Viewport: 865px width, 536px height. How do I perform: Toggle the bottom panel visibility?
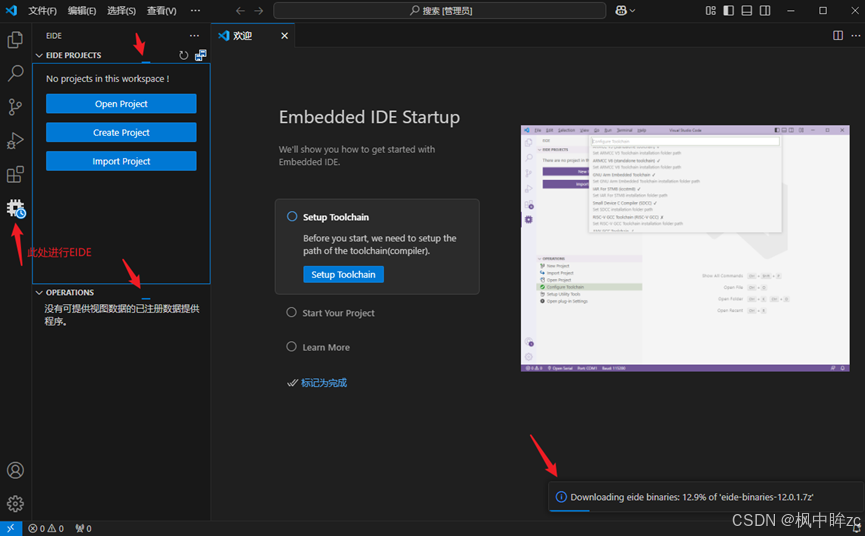tap(747, 10)
